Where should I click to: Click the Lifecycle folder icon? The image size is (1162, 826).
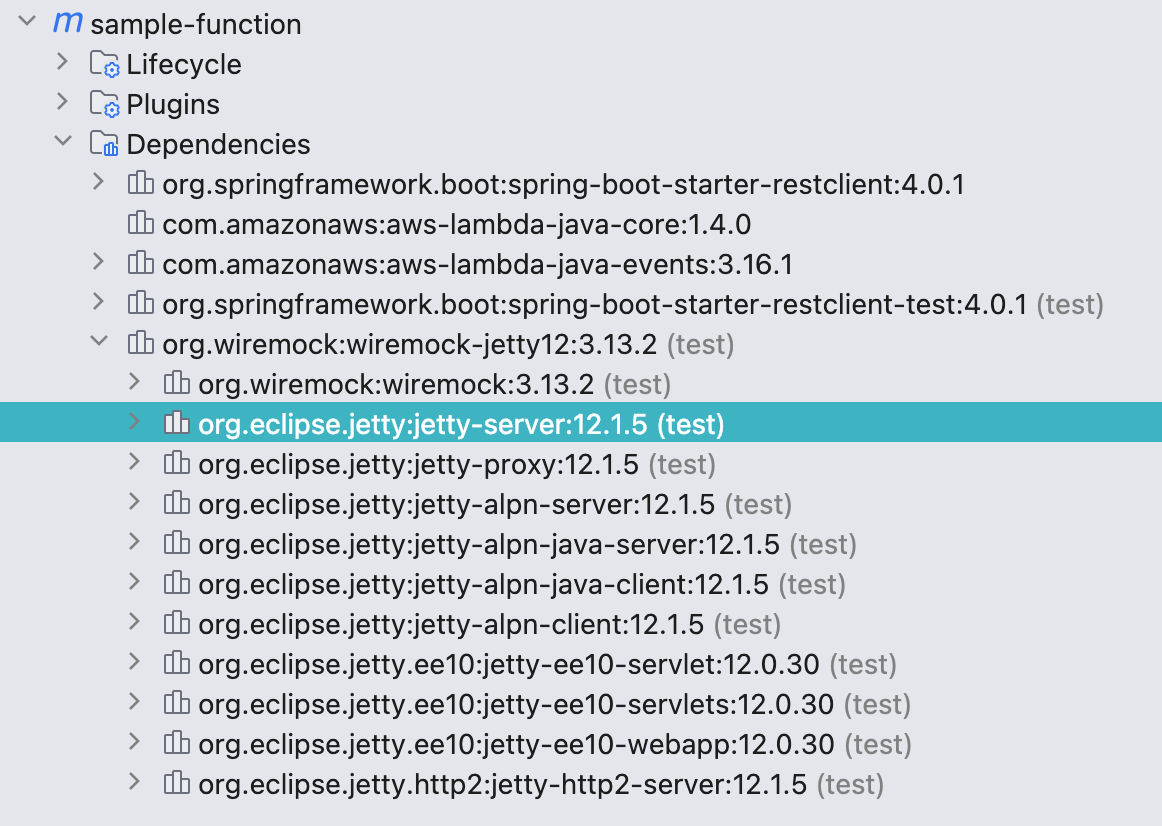tap(105, 65)
